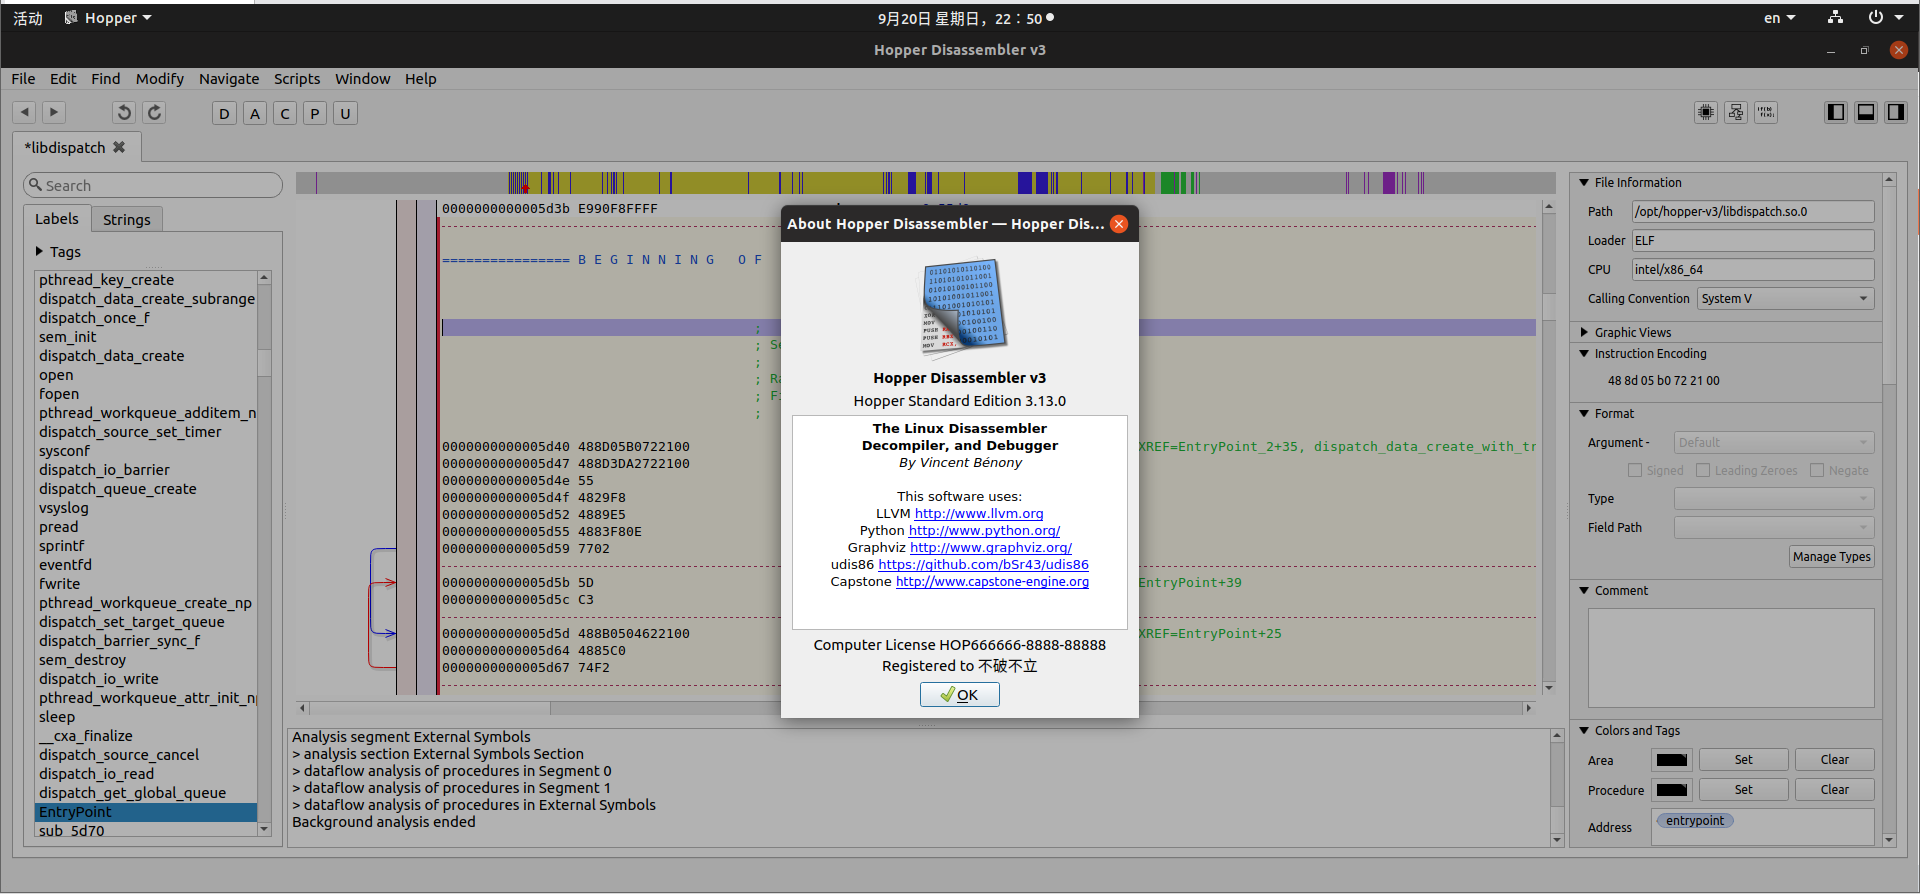Open the Navigate menu
Screen dimensions: 1920x894
tap(229, 79)
